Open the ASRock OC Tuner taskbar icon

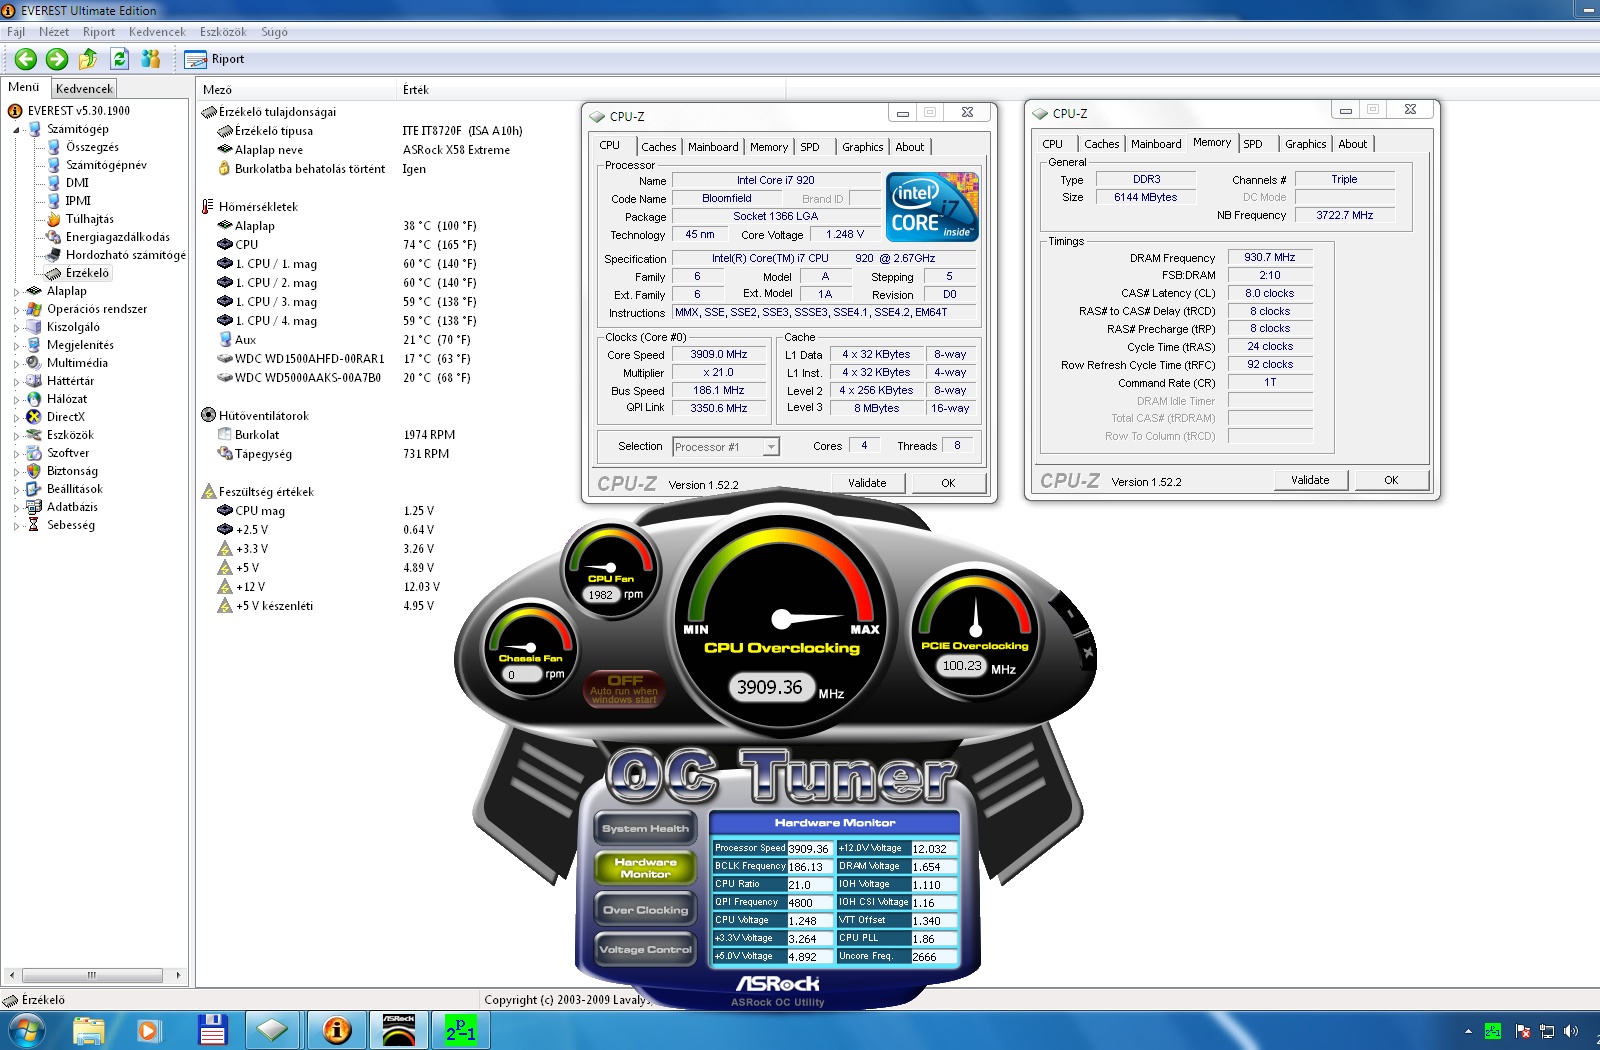399,1029
